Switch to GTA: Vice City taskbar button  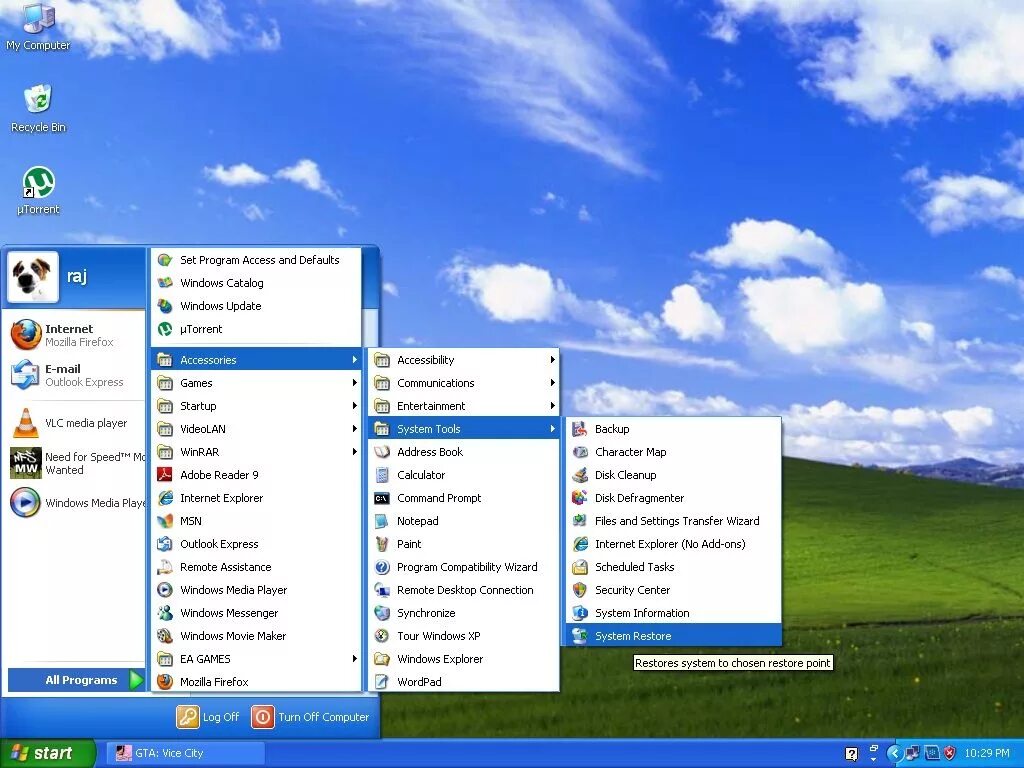(187, 753)
